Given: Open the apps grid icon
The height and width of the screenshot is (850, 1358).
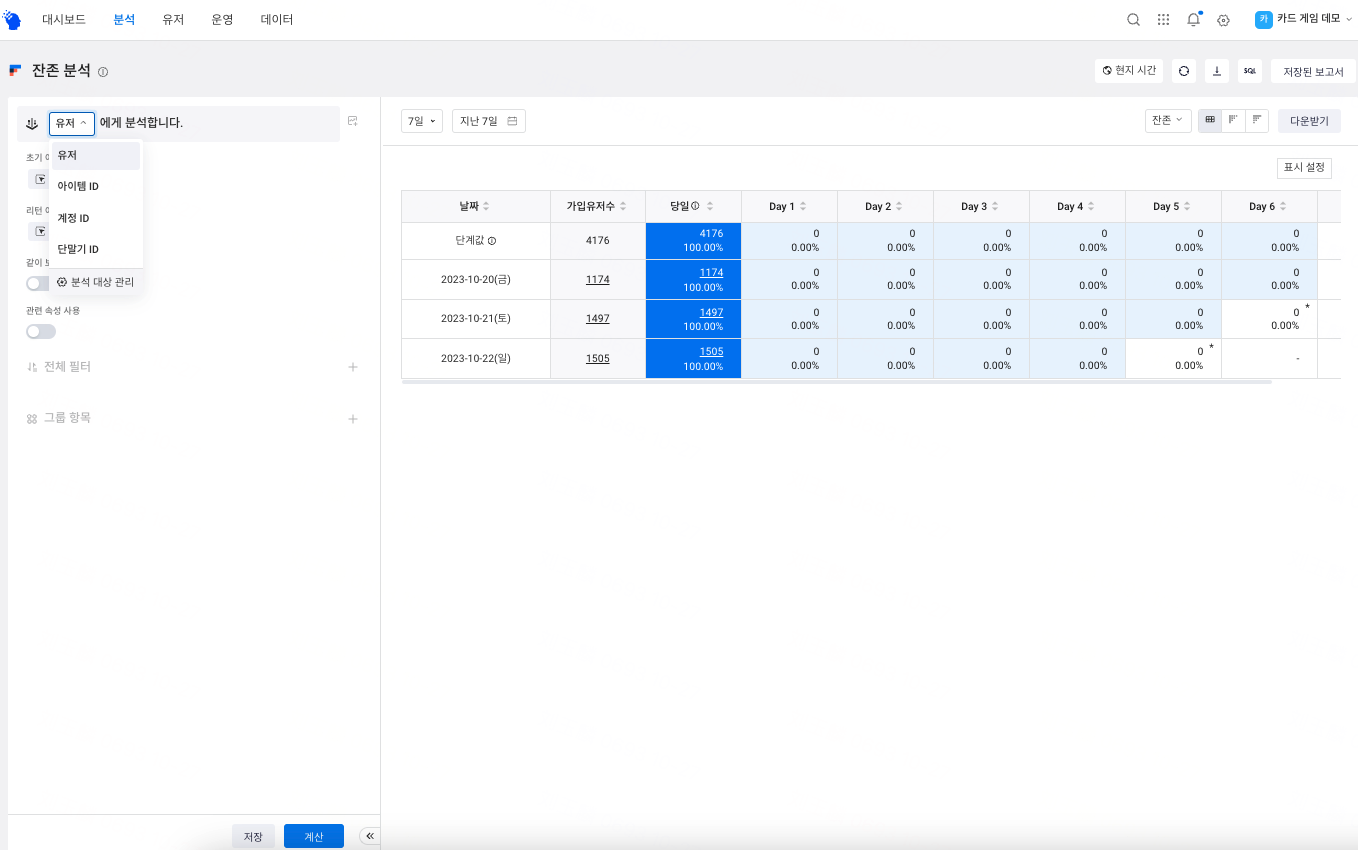Looking at the screenshot, I should pyautogui.click(x=1163, y=19).
